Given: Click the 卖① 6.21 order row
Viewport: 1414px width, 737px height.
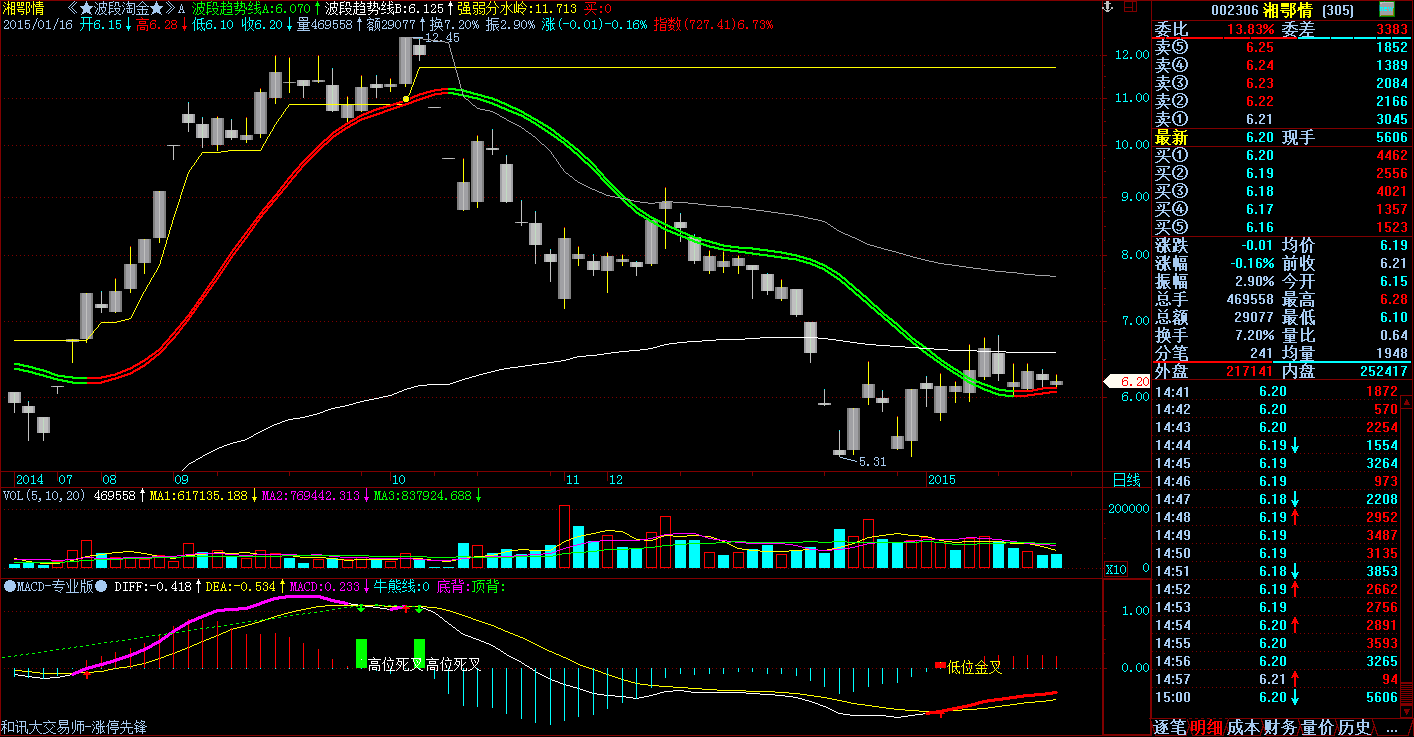Looking at the screenshot, I should pyautogui.click(x=1281, y=119).
